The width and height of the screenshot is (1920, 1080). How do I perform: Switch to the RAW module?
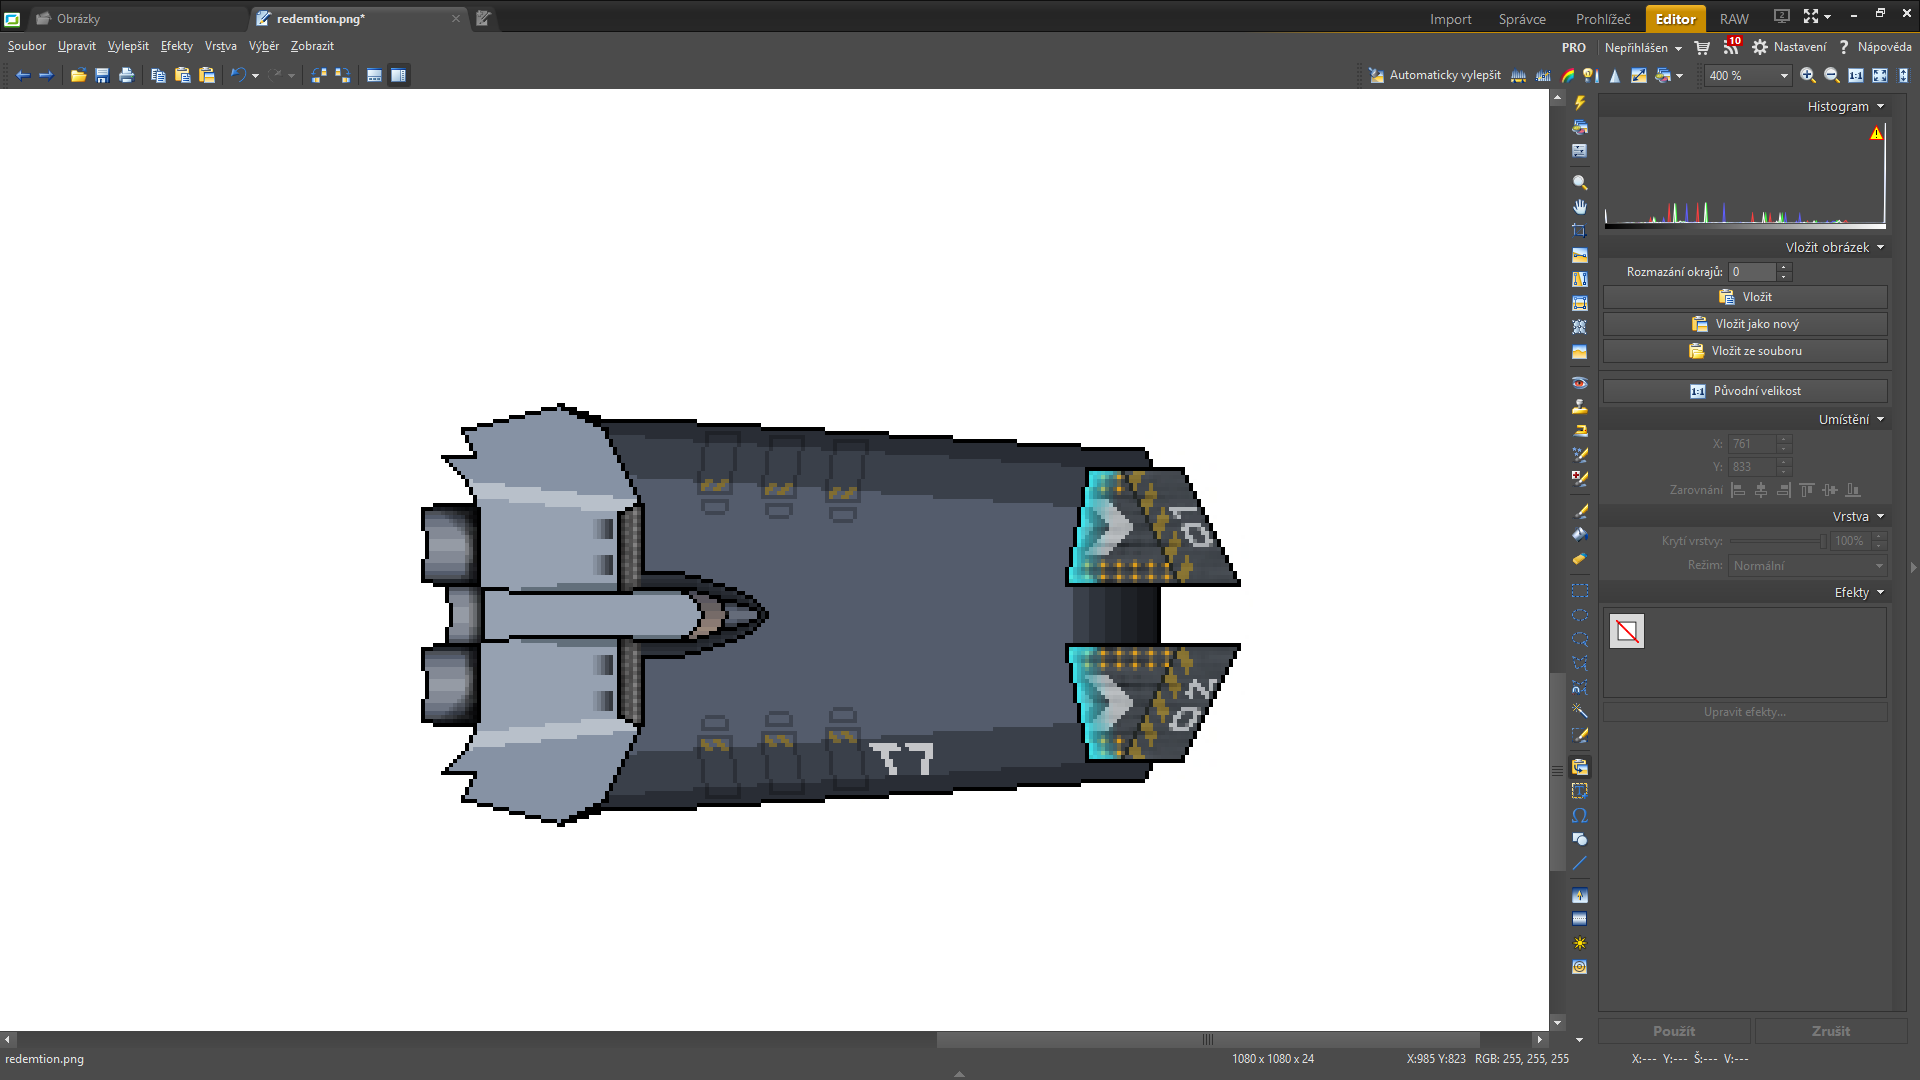[1734, 19]
